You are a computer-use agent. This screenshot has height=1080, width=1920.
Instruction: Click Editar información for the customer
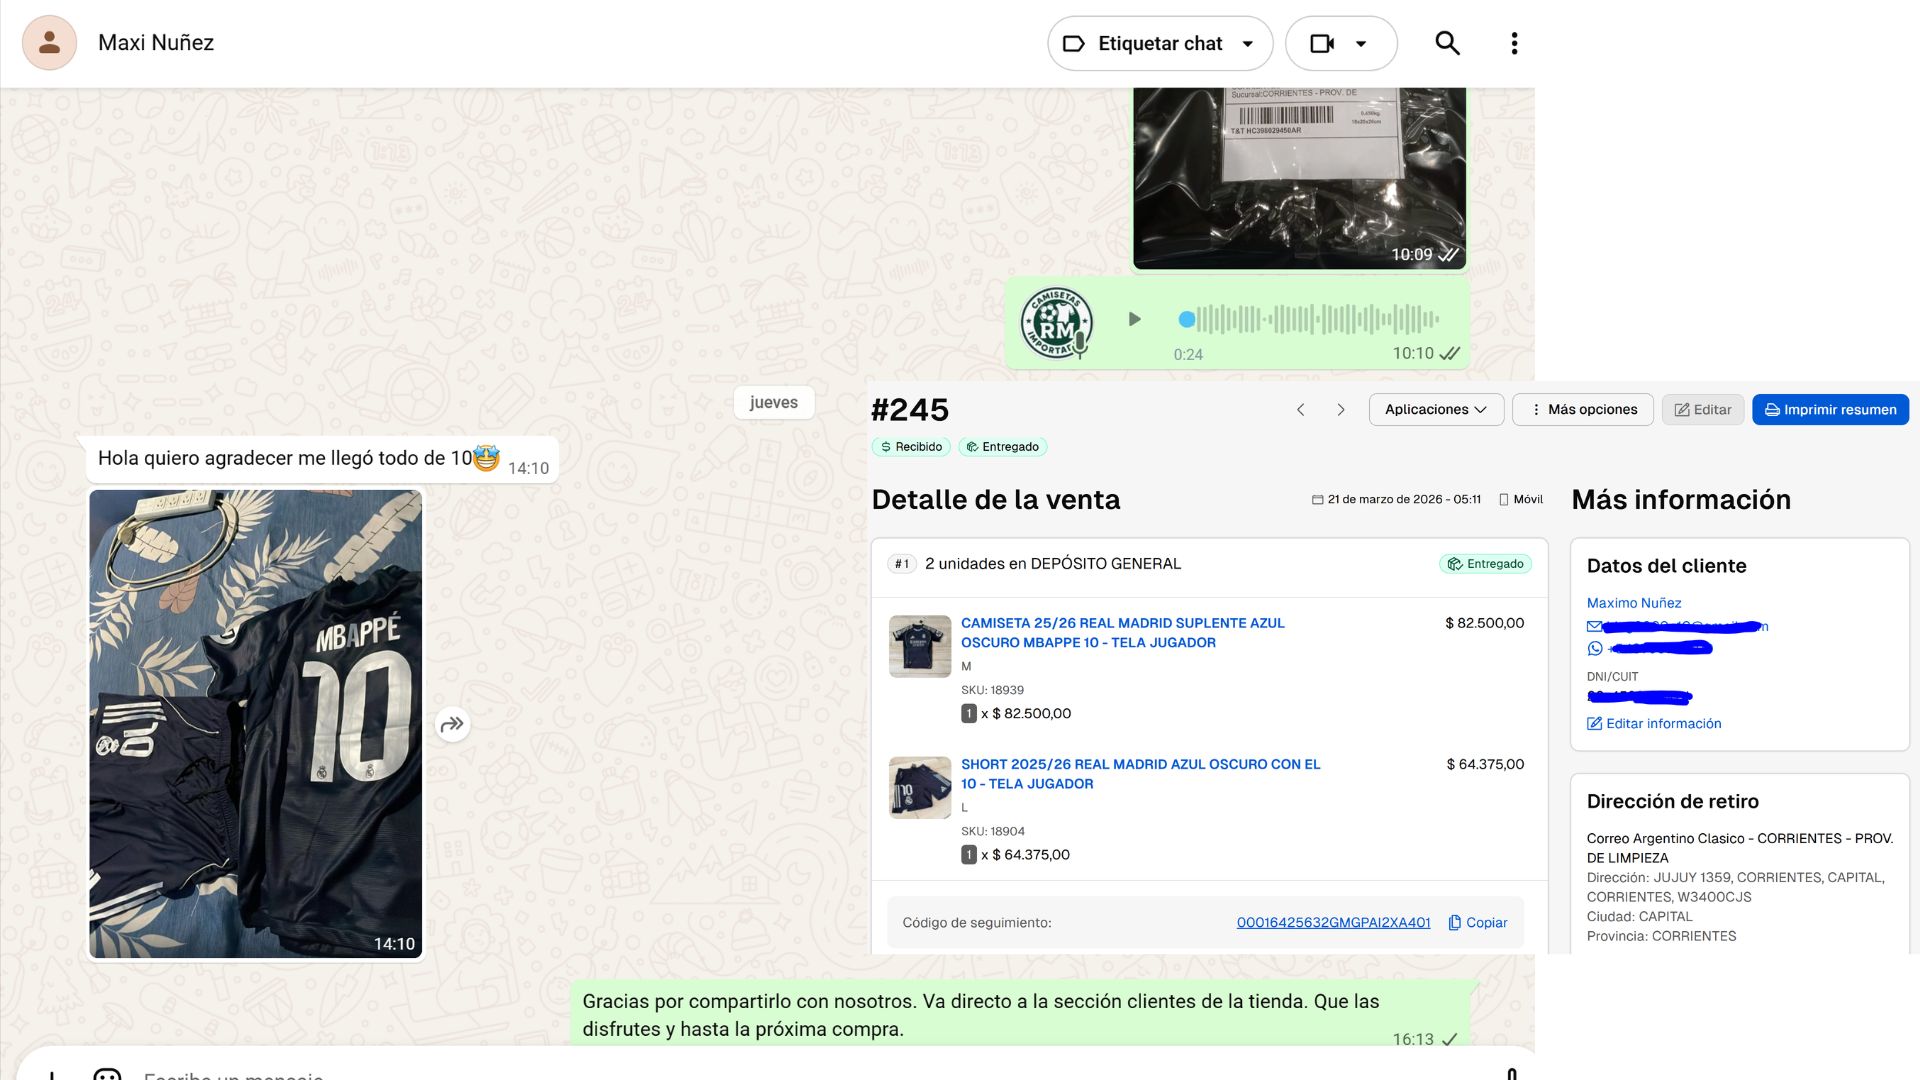click(1654, 724)
